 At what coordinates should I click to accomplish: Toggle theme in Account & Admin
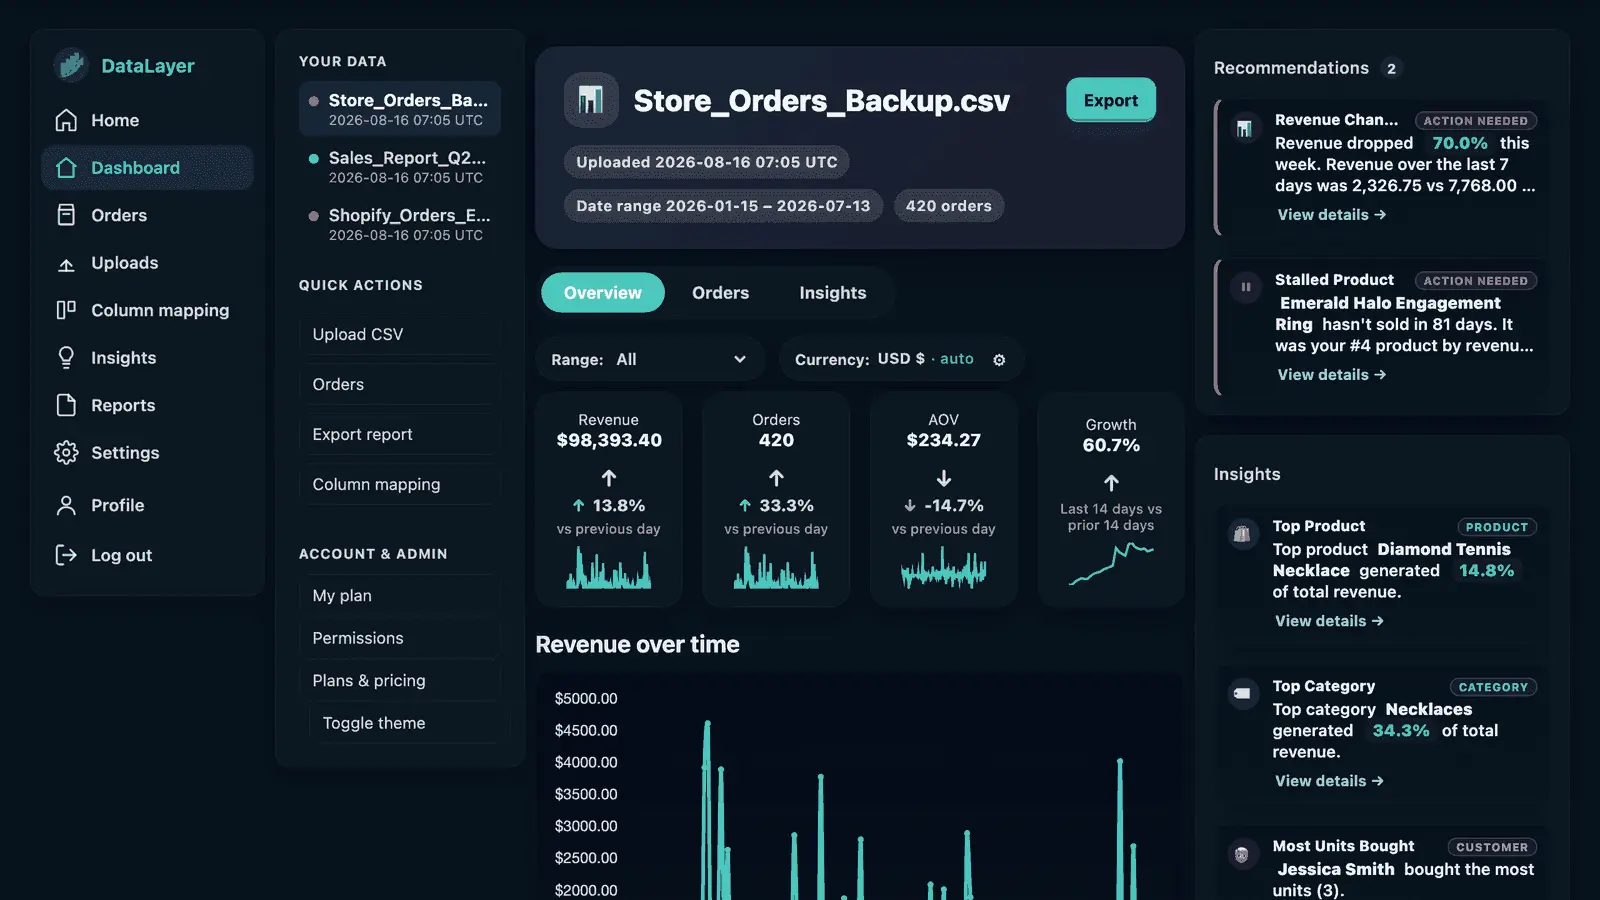point(405,723)
